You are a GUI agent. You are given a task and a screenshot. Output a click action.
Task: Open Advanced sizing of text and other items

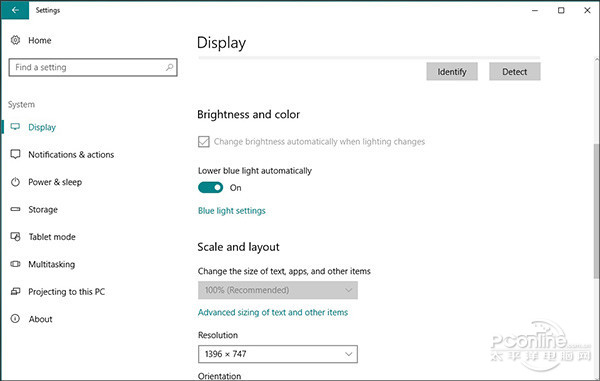click(x=273, y=313)
